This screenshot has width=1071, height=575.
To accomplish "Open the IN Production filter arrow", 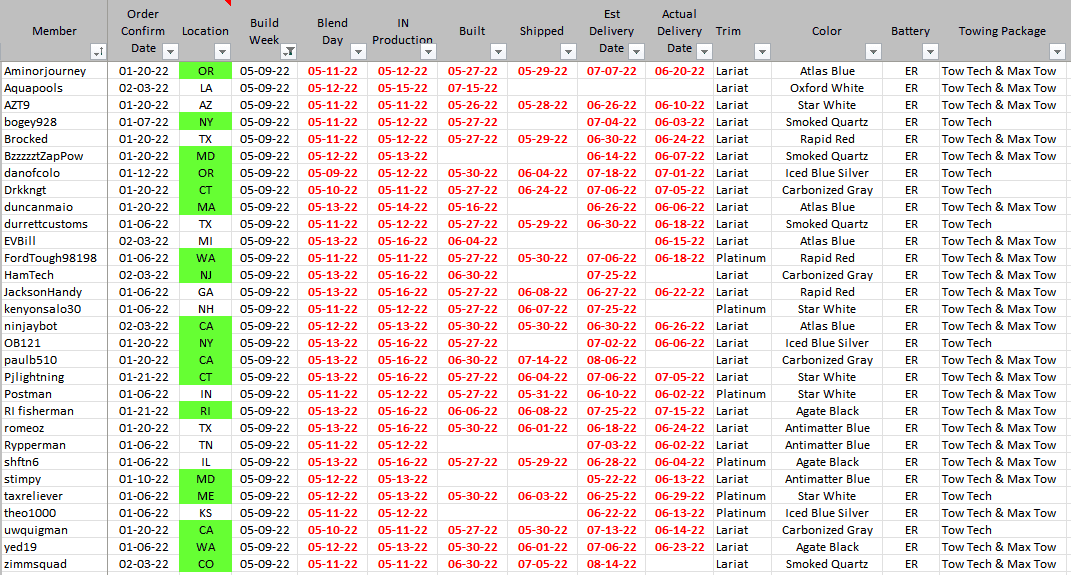I will (426, 51).
